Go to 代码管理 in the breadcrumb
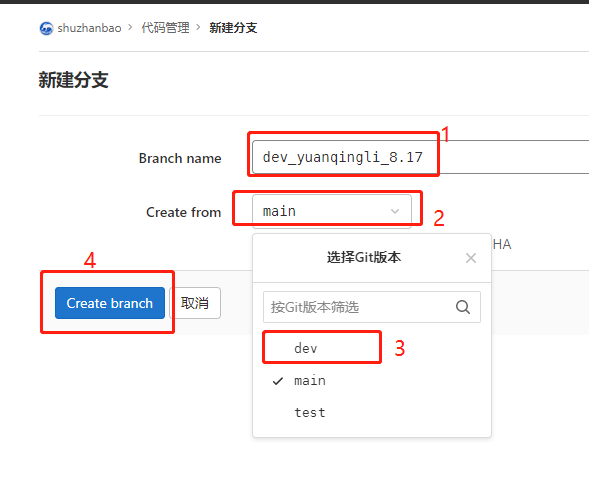The image size is (589, 493). [x=165, y=28]
